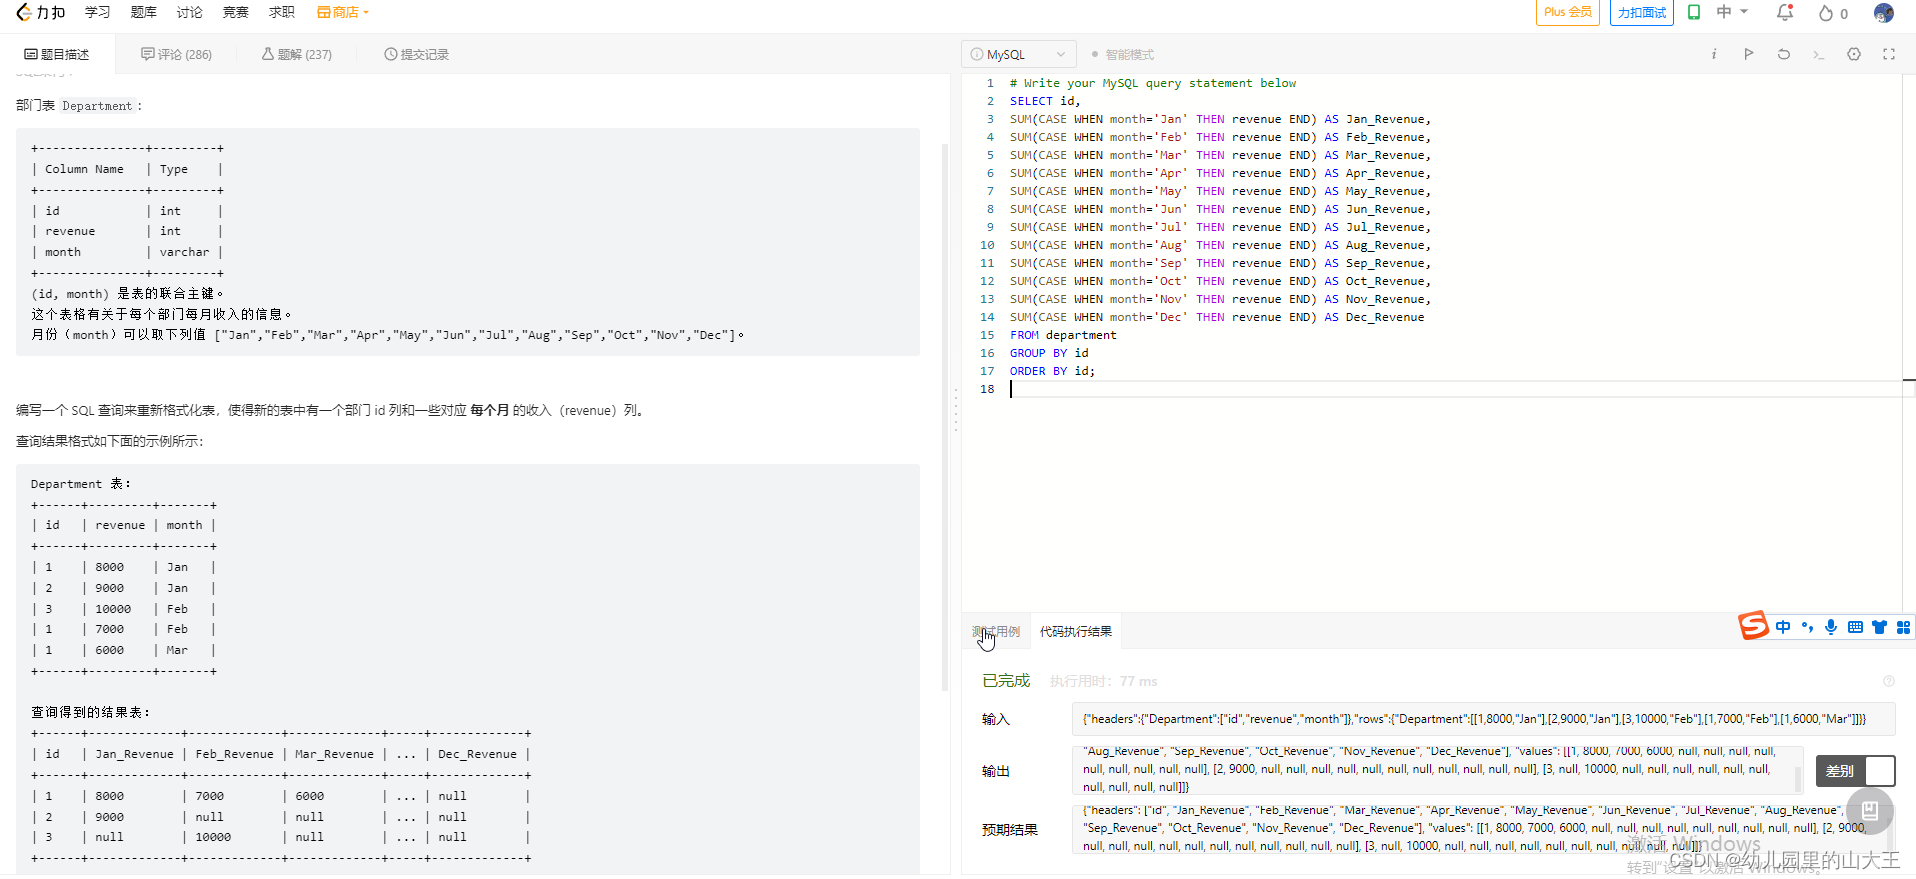Click the 输出 output text box
Image resolution: width=1916 pixels, height=879 pixels.
(1437, 770)
